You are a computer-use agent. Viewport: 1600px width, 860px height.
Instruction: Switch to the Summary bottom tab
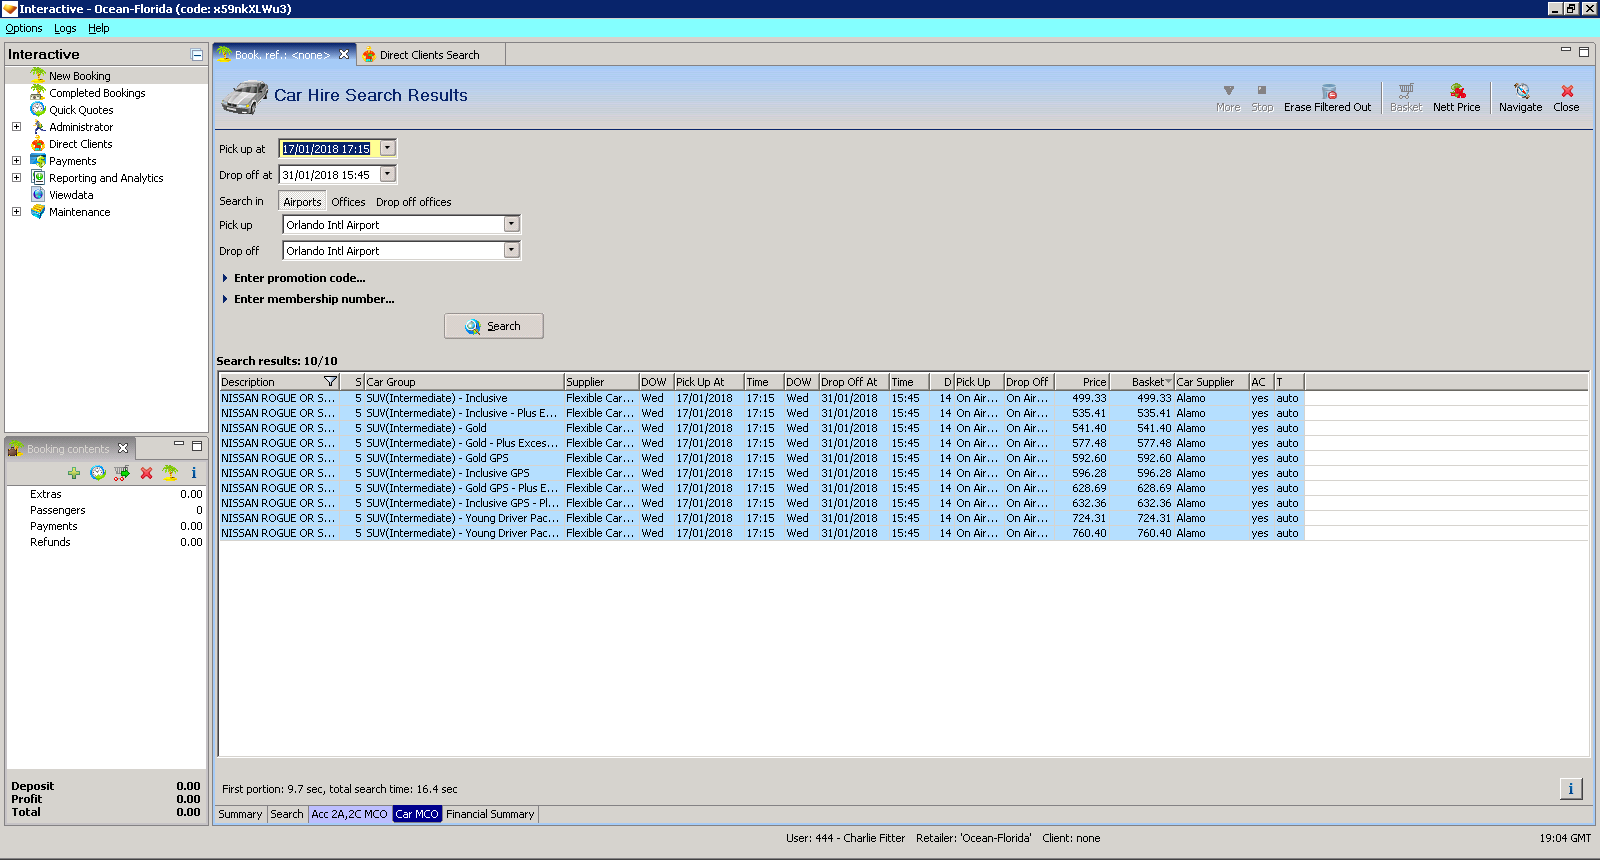[x=240, y=814]
